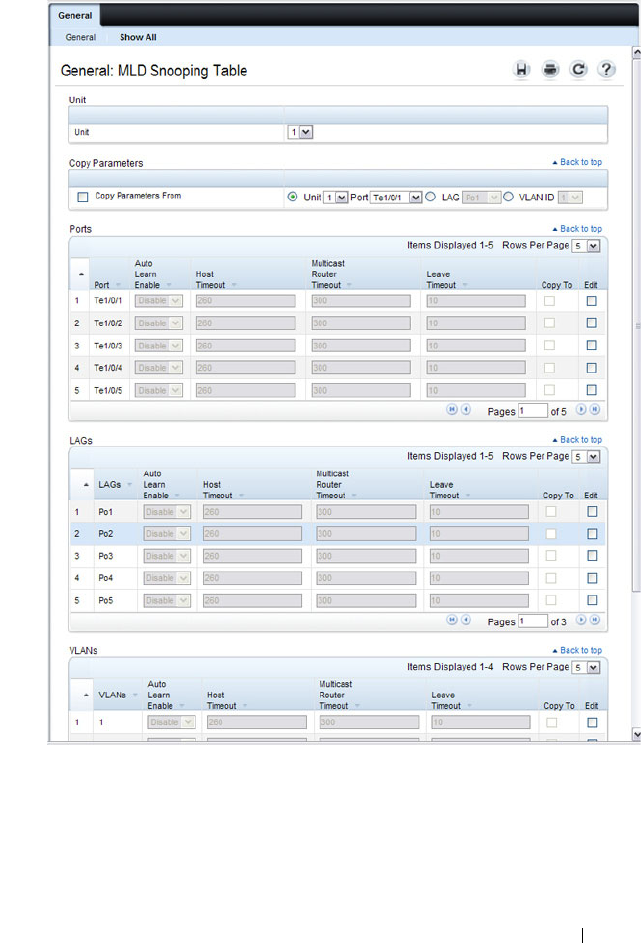Image resolution: width=641 pixels, height=943 pixels.
Task: Click scrollbar up arrow
Action: (x=637, y=52)
